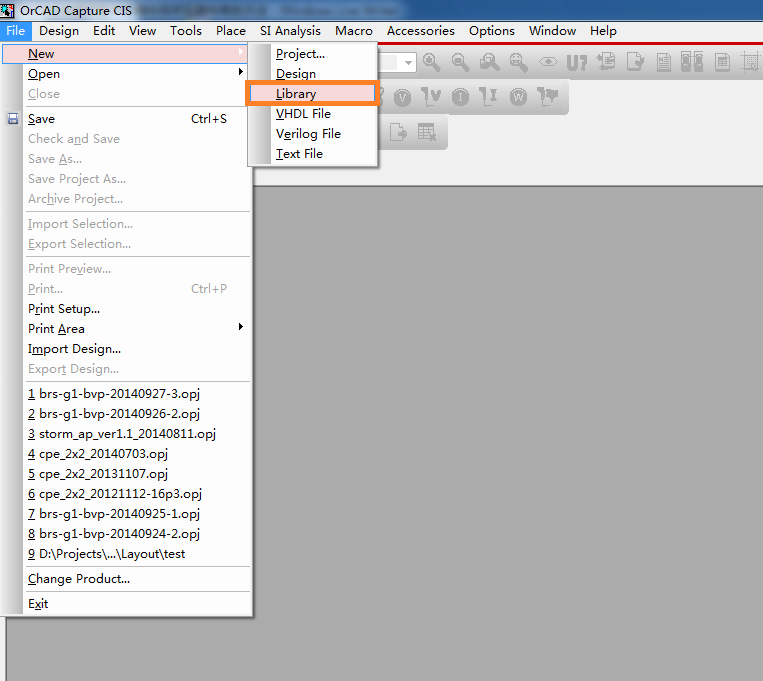Choose Project... from the New submenu
This screenshot has width=763, height=681.
[313, 54]
